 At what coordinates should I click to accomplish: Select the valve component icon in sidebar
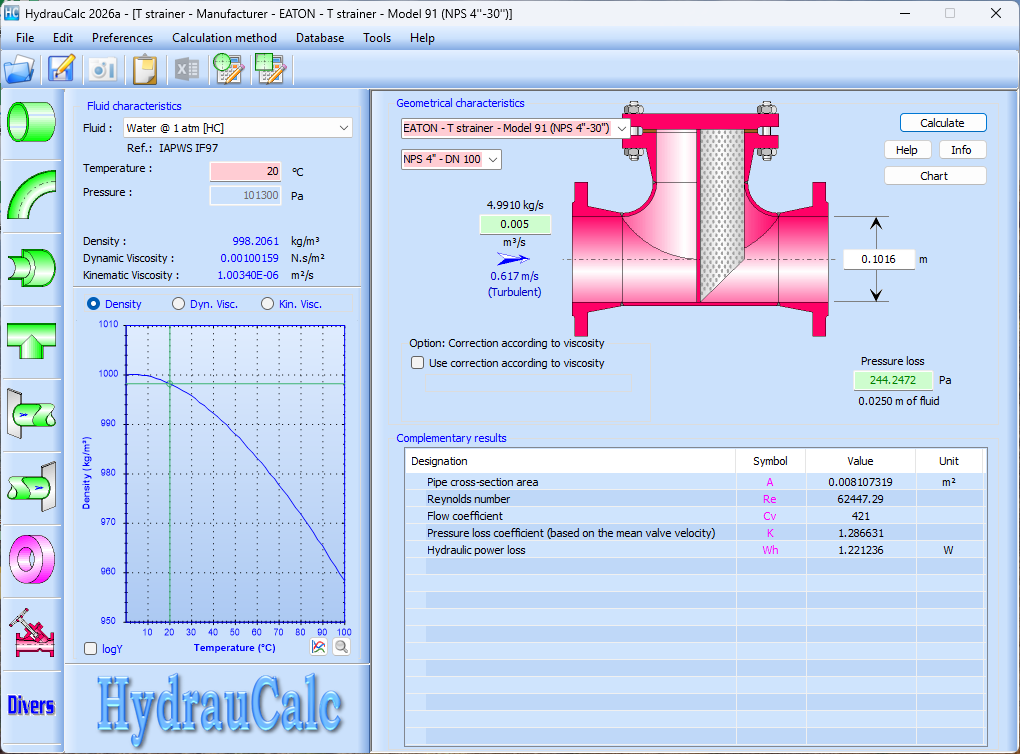[32, 632]
